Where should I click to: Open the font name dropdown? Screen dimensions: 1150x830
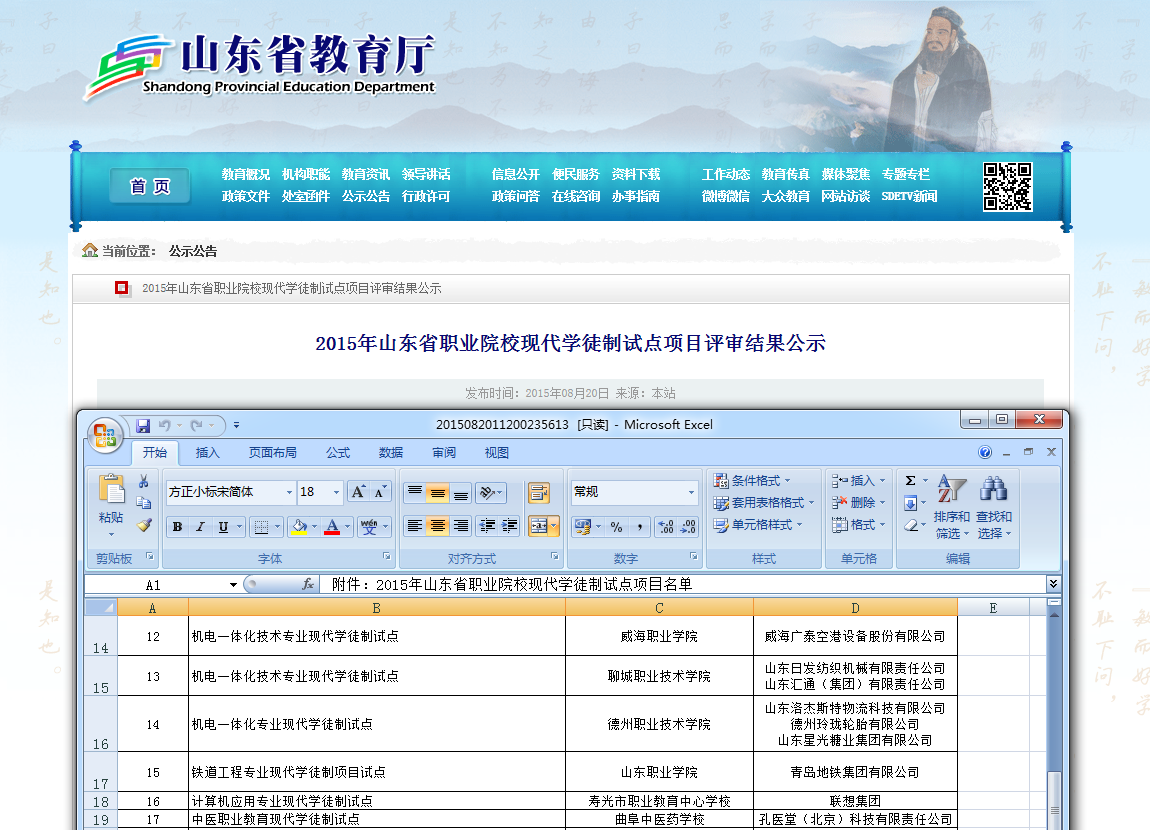[289, 492]
